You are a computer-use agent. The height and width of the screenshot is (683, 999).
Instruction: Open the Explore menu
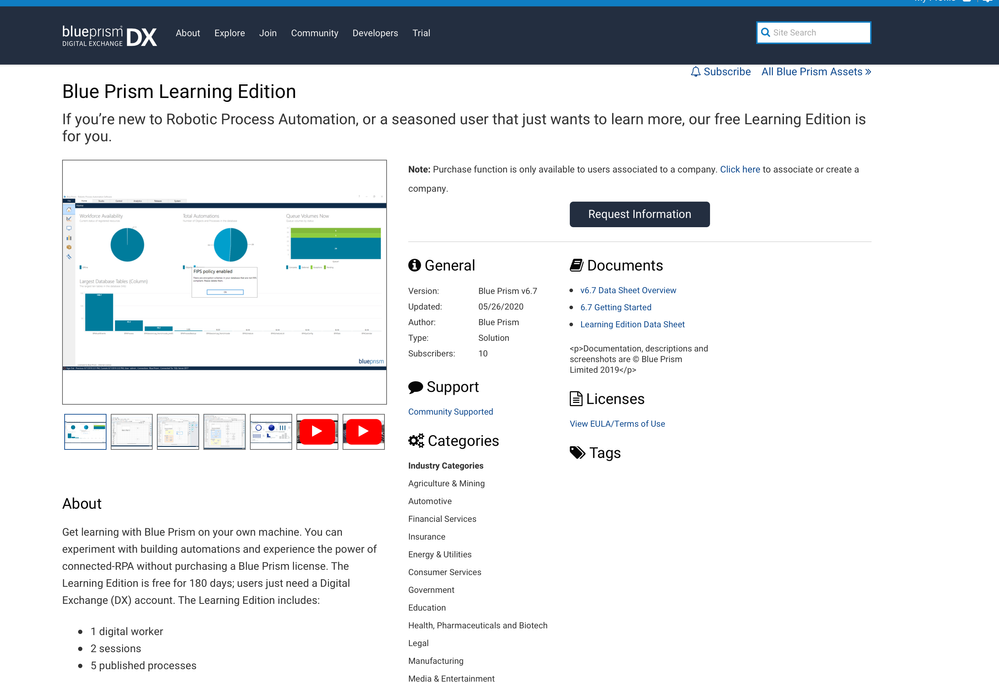pos(229,33)
